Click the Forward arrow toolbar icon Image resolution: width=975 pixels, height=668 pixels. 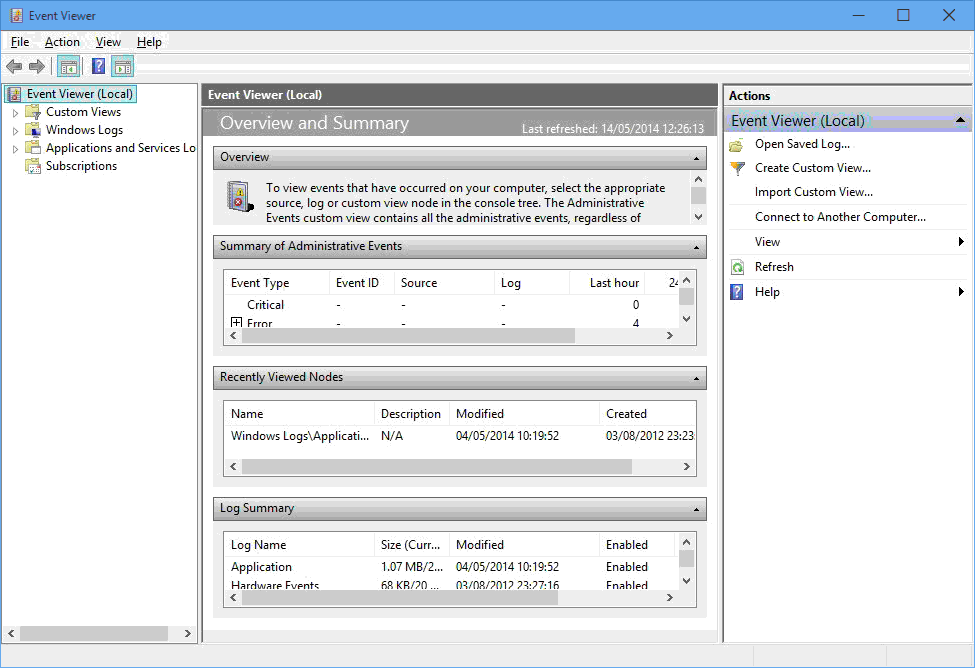pyautogui.click(x=37, y=67)
